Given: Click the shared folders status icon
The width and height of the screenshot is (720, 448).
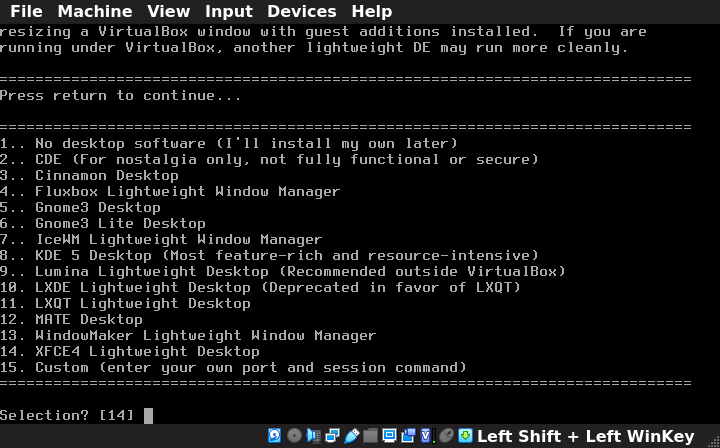Looking at the screenshot, I should [370, 435].
